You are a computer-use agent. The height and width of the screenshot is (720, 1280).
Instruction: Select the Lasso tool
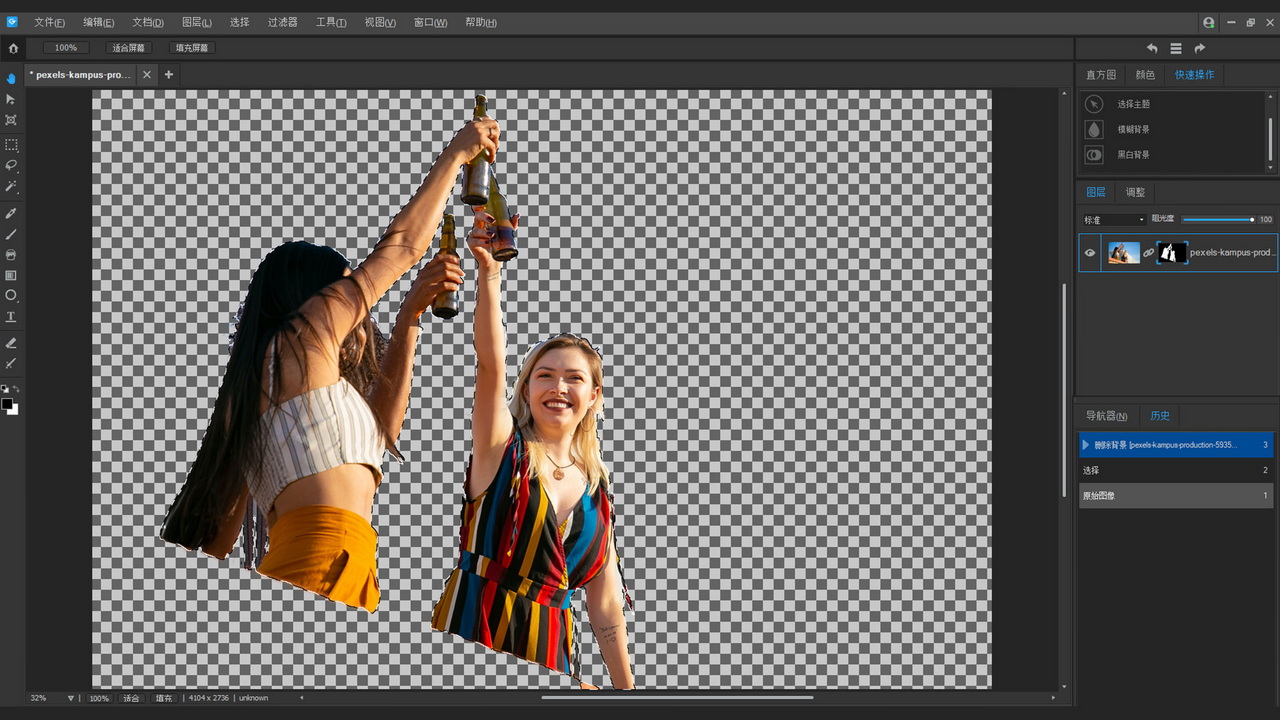tap(11, 165)
